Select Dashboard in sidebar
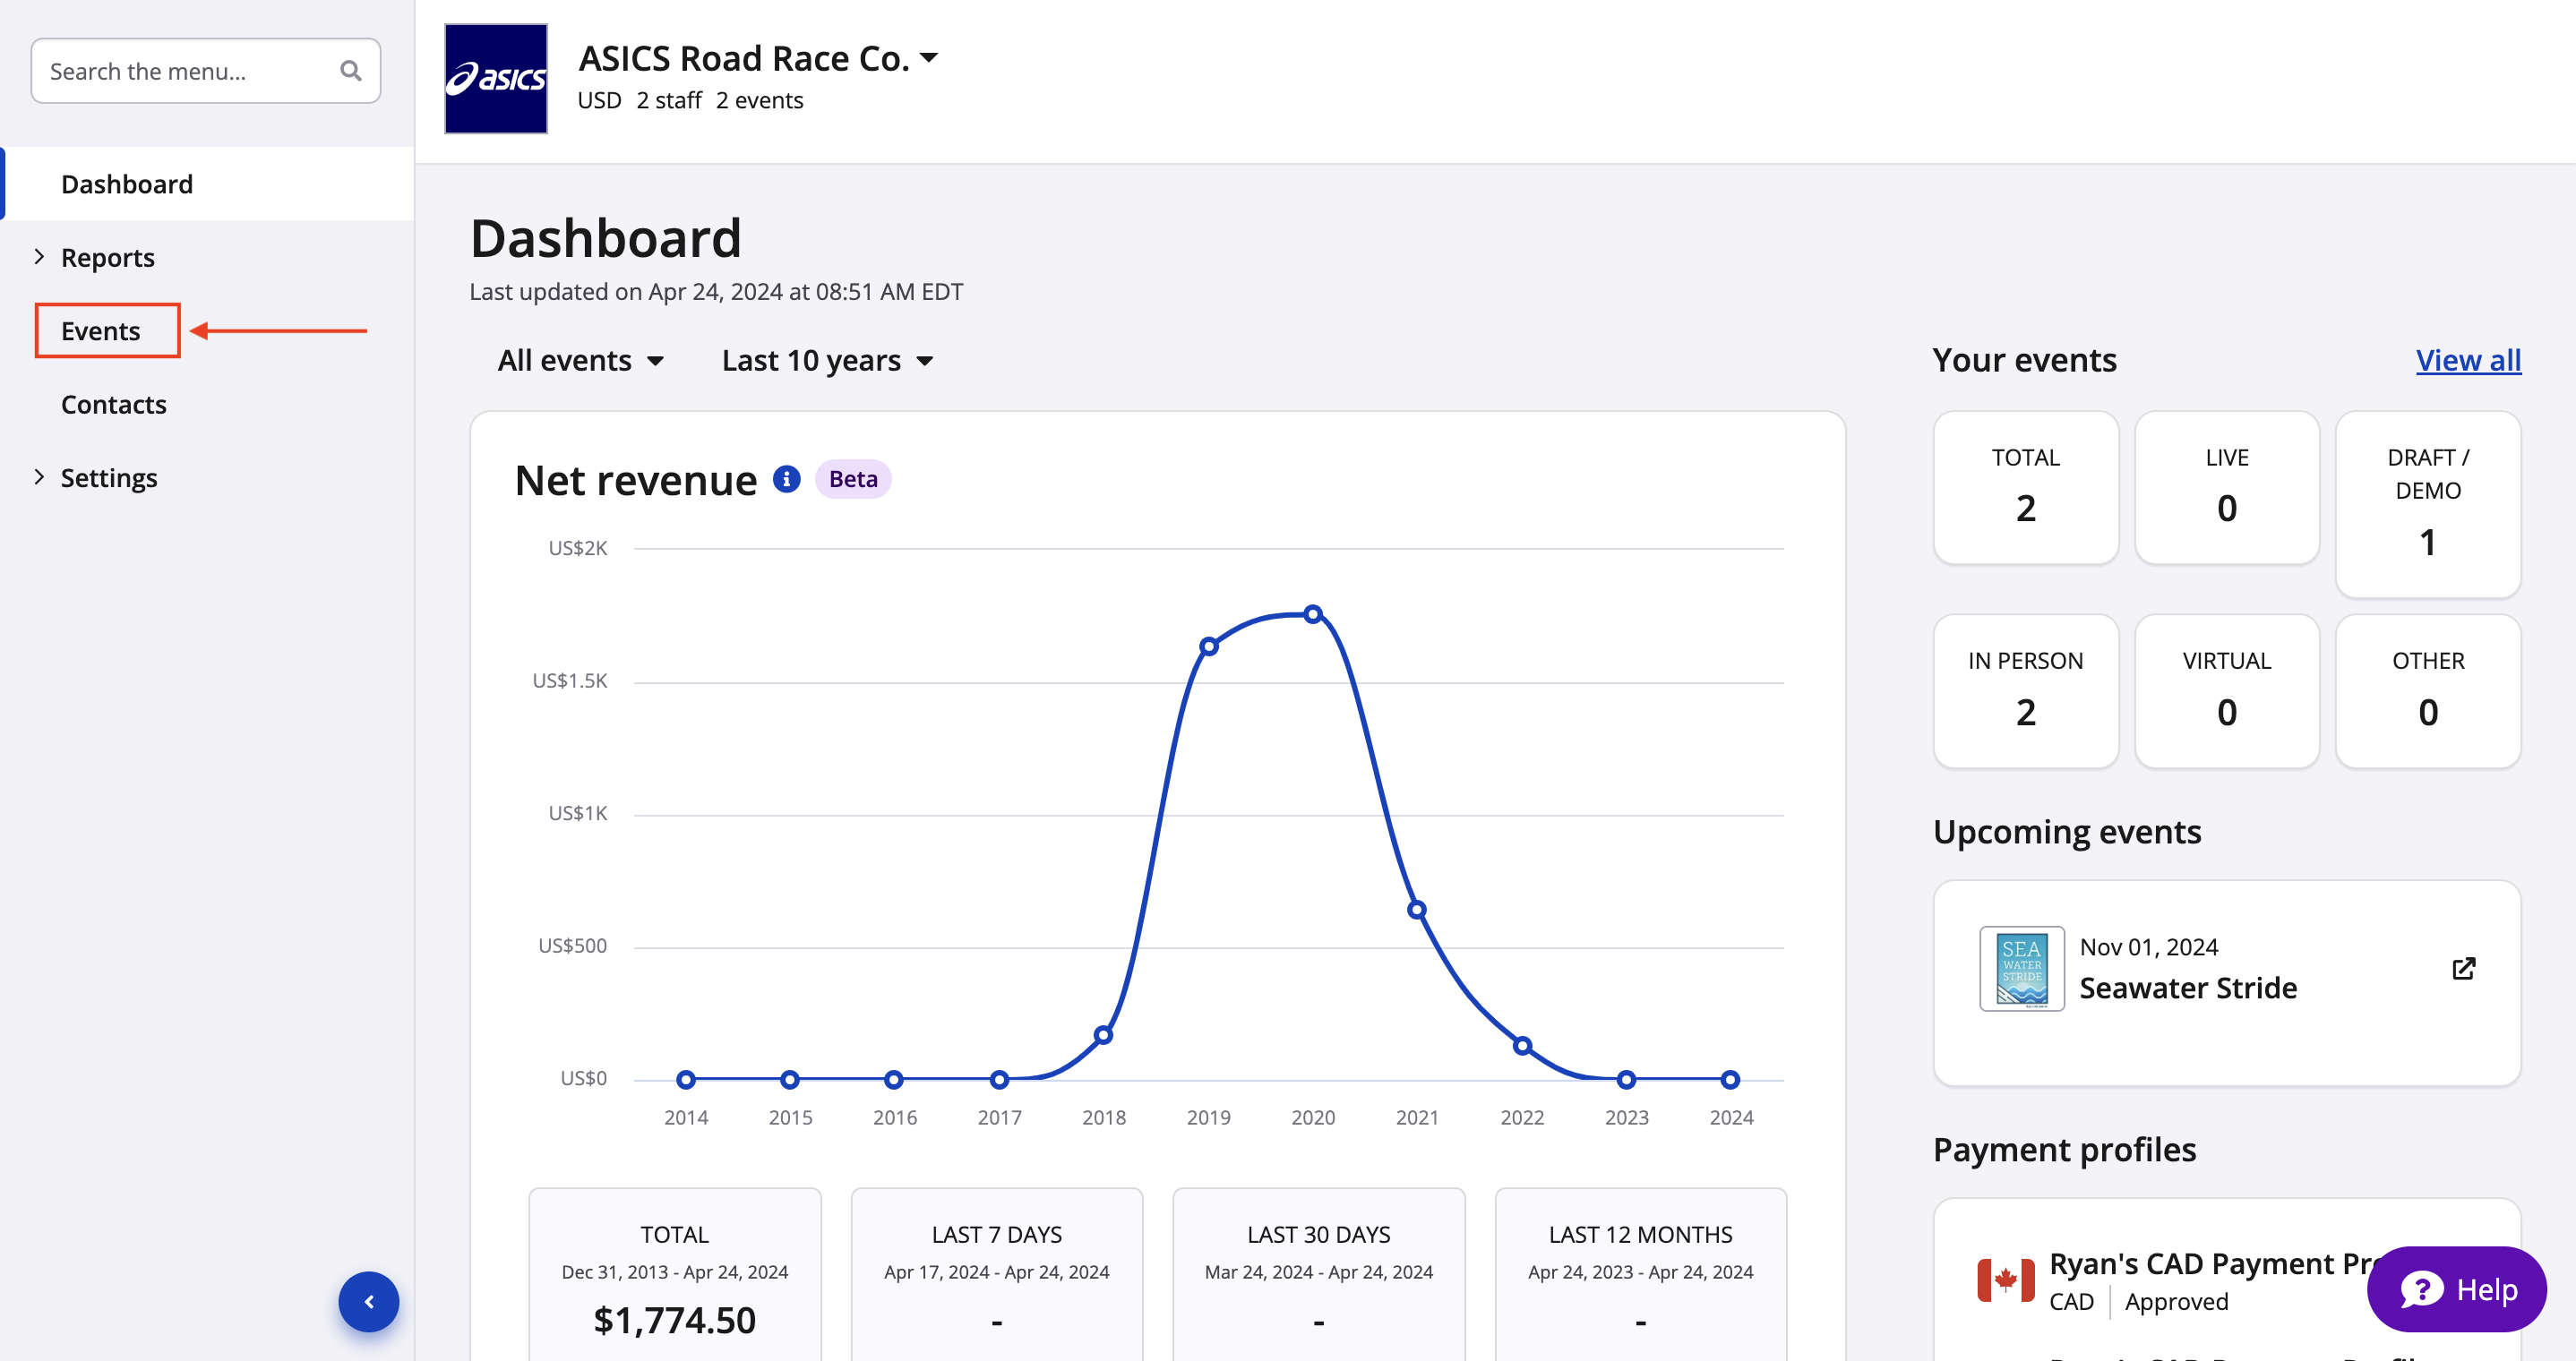 coord(127,184)
